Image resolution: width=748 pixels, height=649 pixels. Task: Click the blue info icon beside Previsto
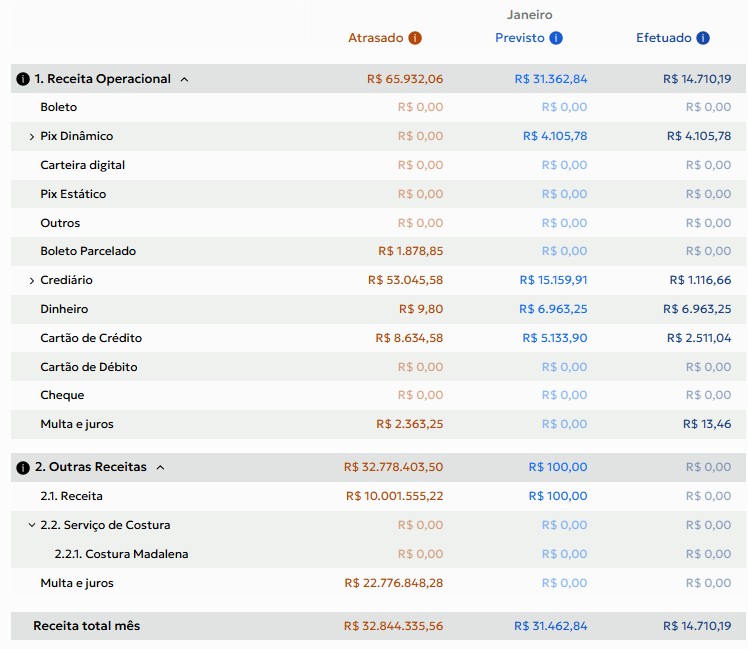click(x=556, y=38)
